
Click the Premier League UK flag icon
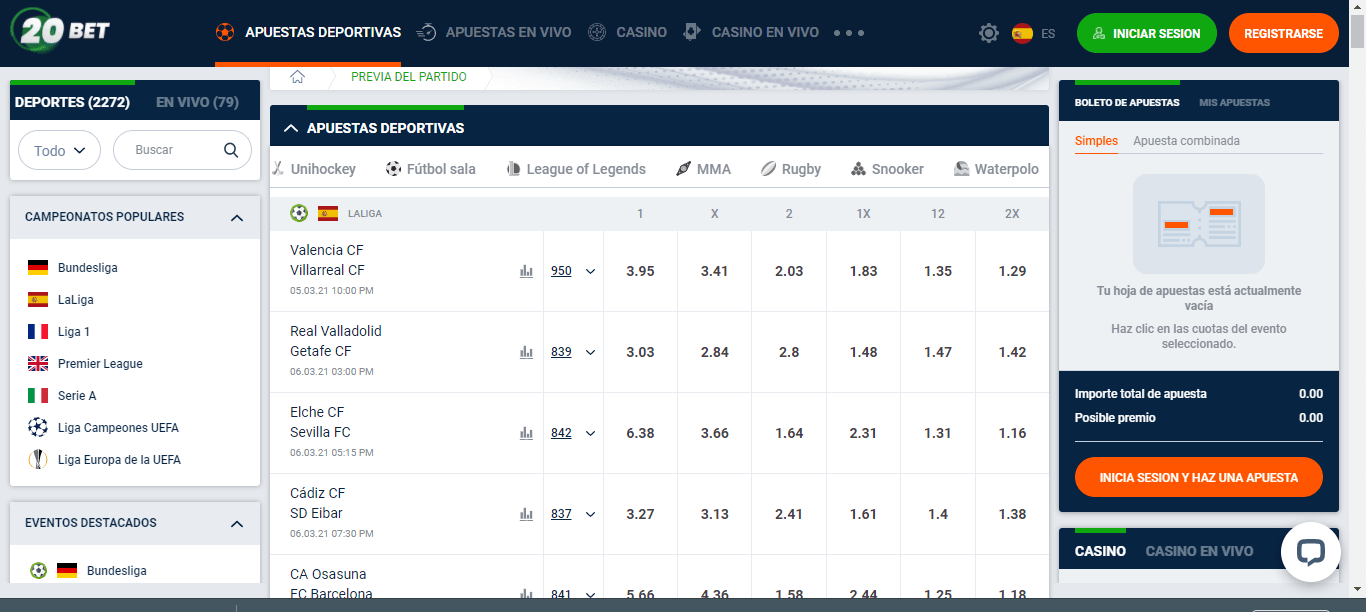(x=38, y=364)
